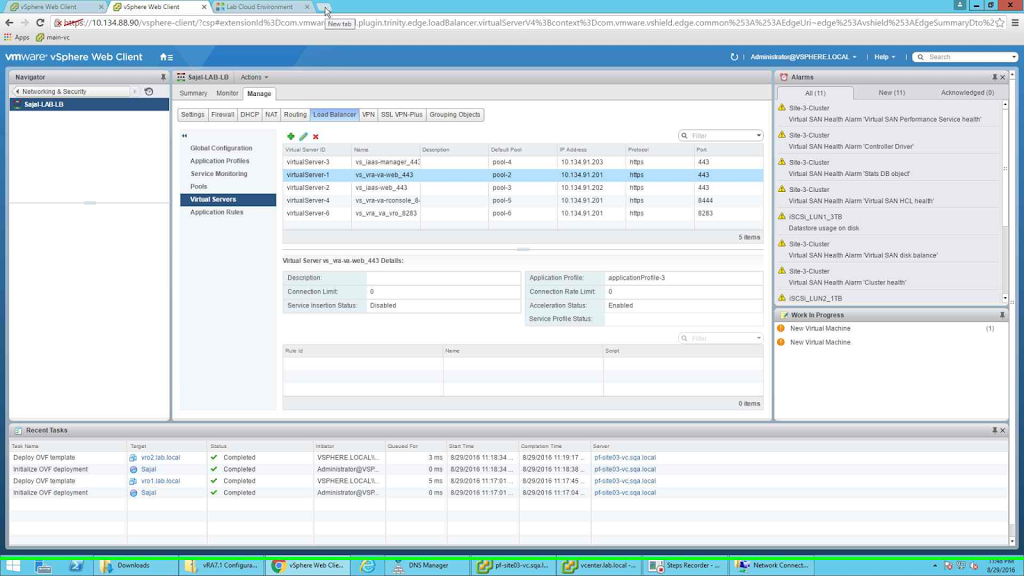Open Service Monitoring section

click(x=219, y=174)
